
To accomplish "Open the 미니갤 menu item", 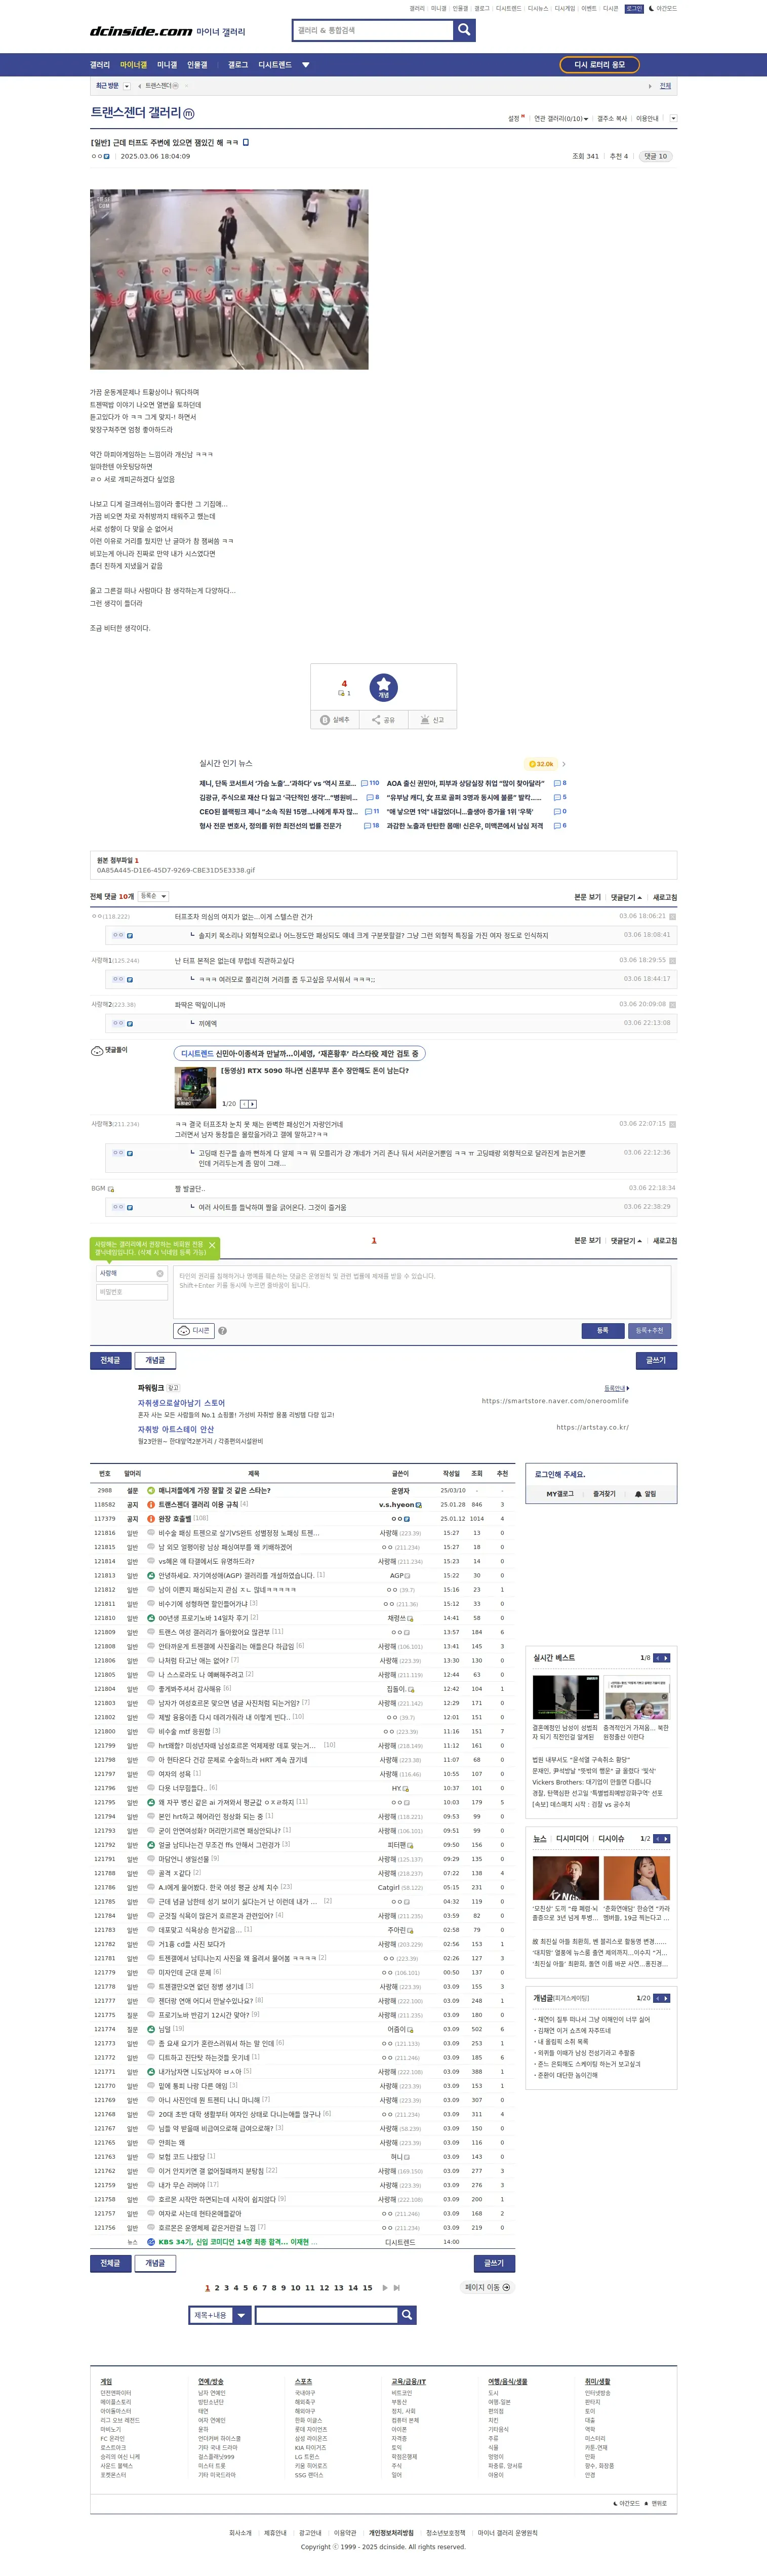I will (x=167, y=65).
